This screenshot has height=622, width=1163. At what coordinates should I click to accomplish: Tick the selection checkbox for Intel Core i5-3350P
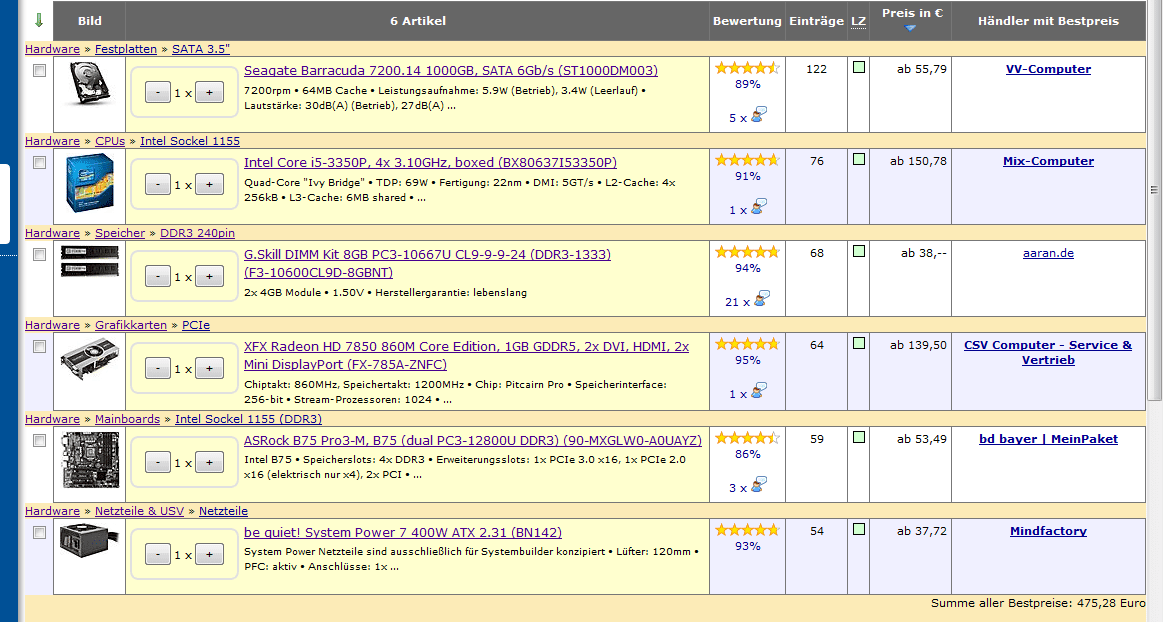click(x=39, y=162)
